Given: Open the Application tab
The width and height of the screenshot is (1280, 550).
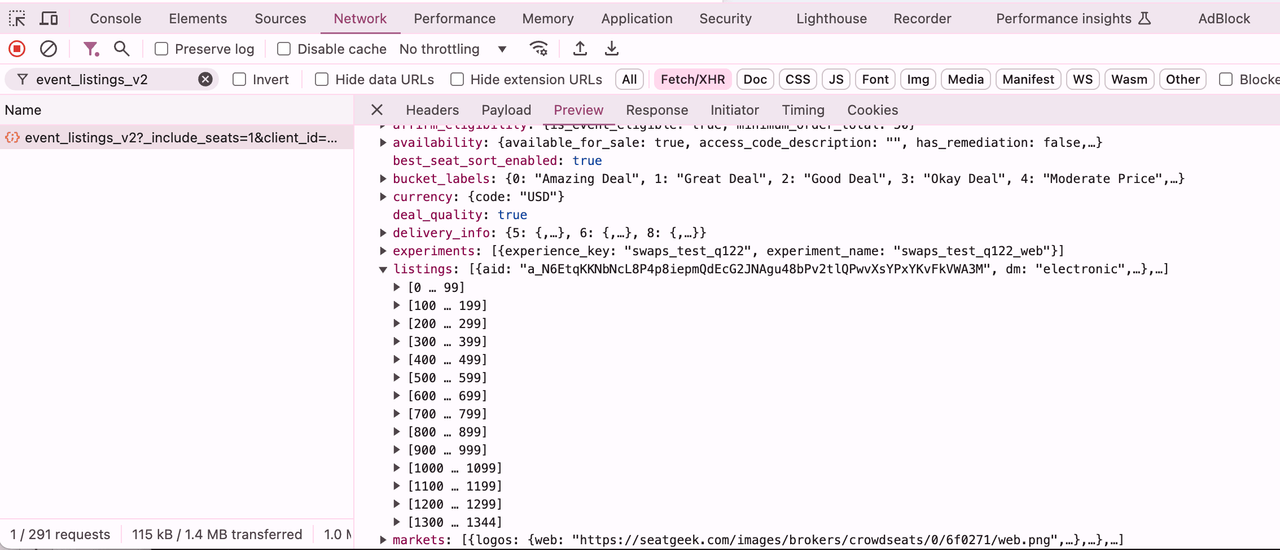Looking at the screenshot, I should pos(637,19).
